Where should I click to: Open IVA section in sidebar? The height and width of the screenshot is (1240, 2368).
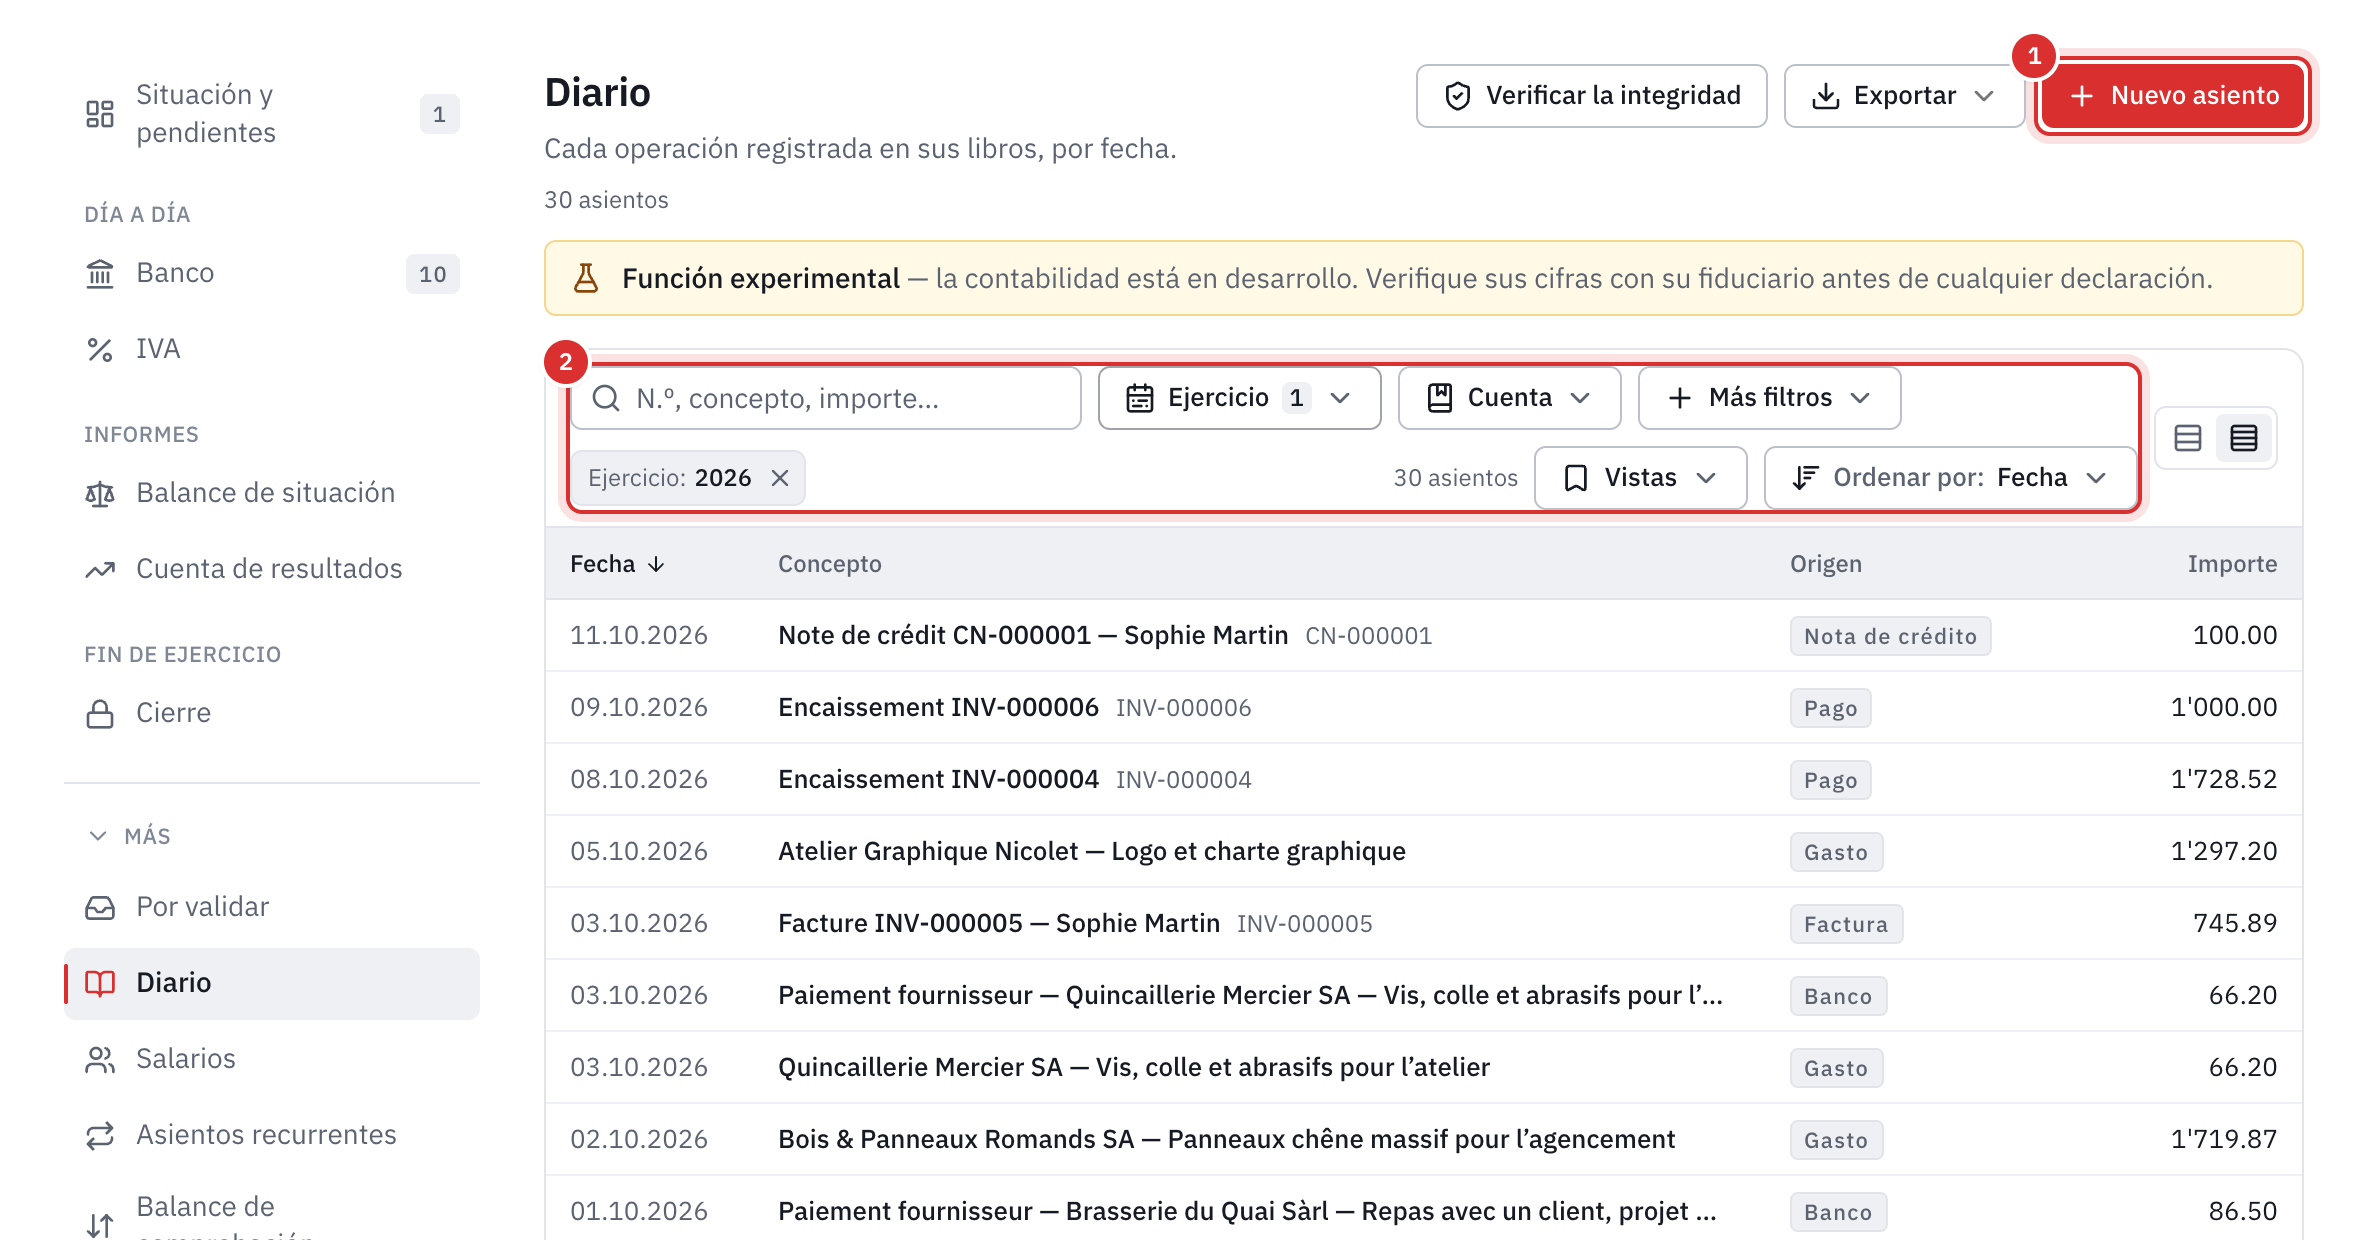272,349
